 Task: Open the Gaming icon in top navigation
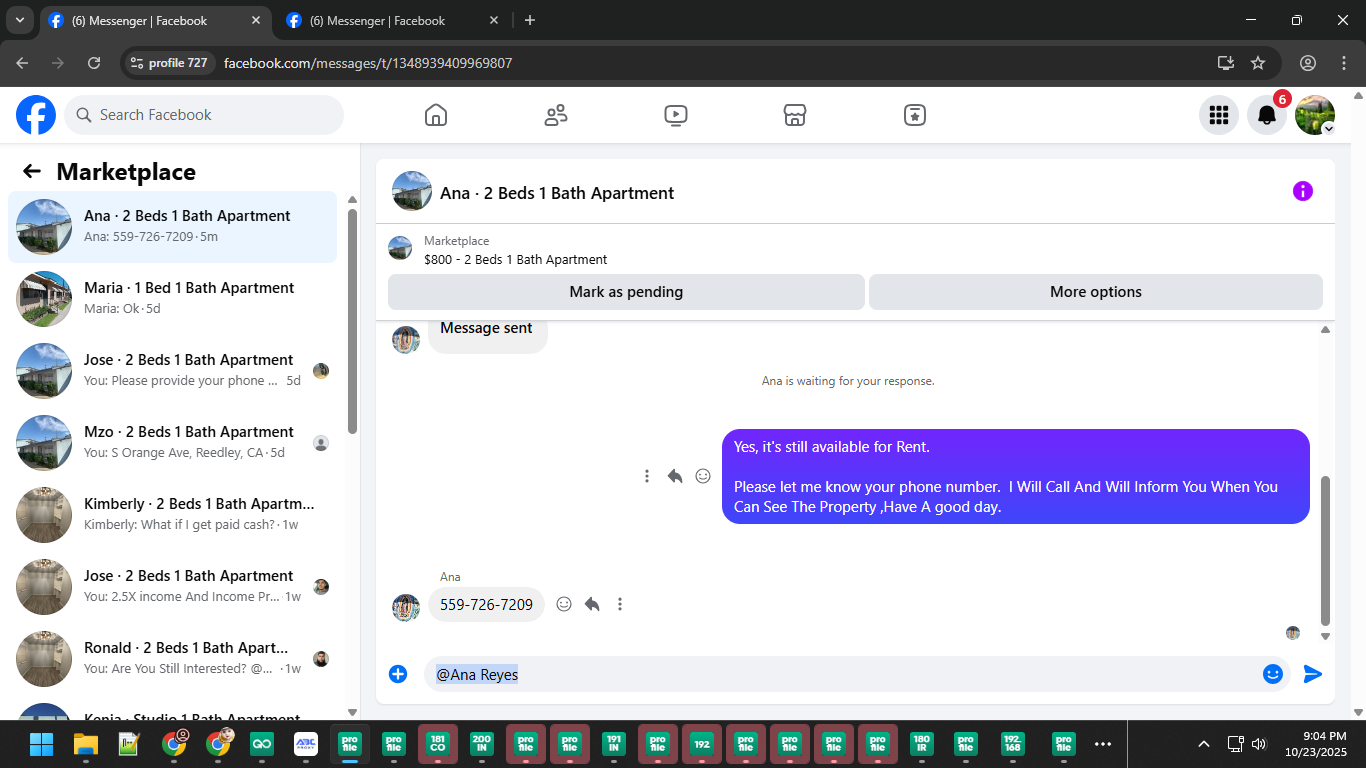pyautogui.click(x=915, y=115)
